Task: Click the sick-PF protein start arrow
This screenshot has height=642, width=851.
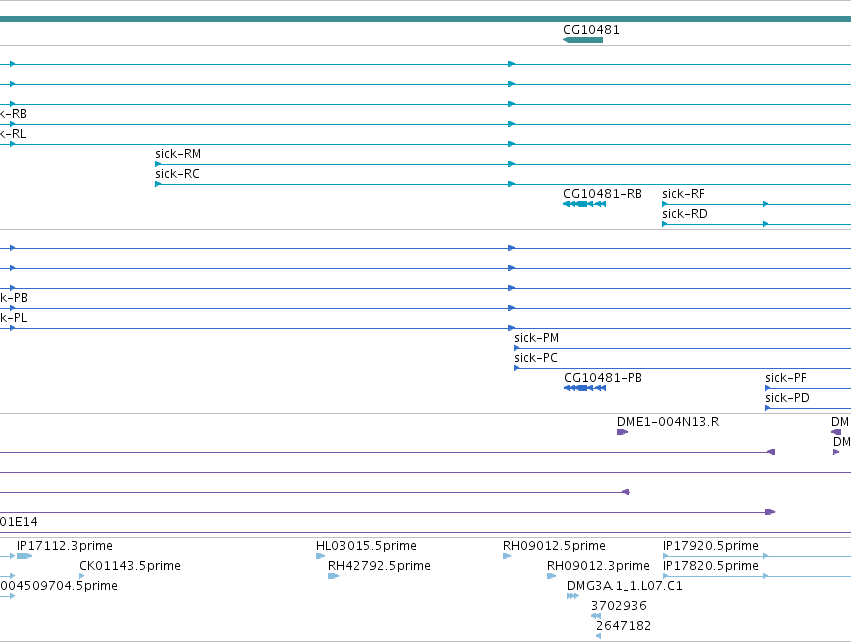Action: (x=768, y=388)
